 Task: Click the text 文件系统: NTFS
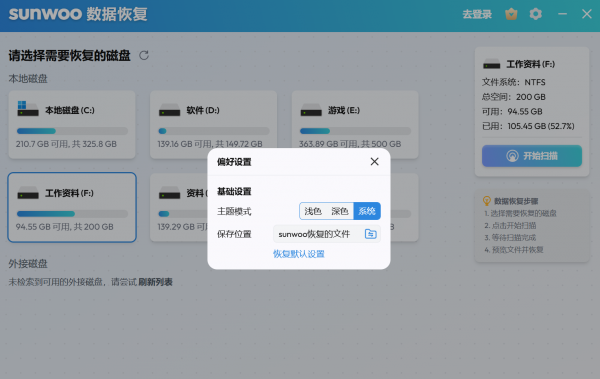pos(514,82)
